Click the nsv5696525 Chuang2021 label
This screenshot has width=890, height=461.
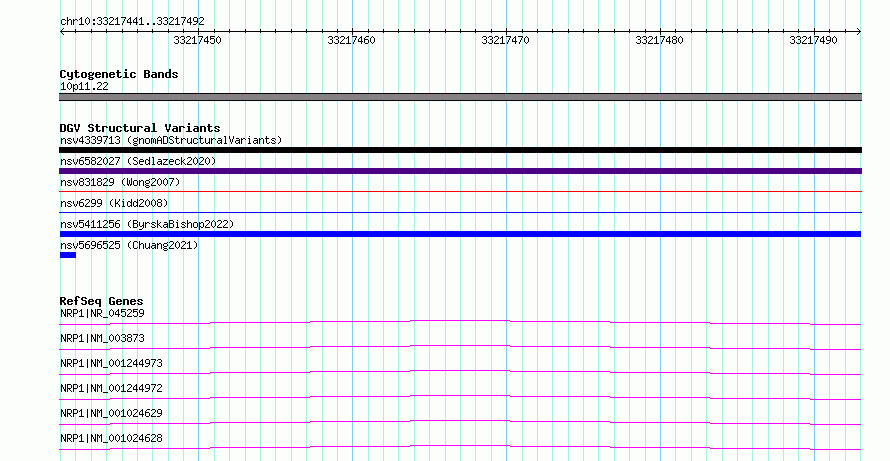click(x=129, y=245)
